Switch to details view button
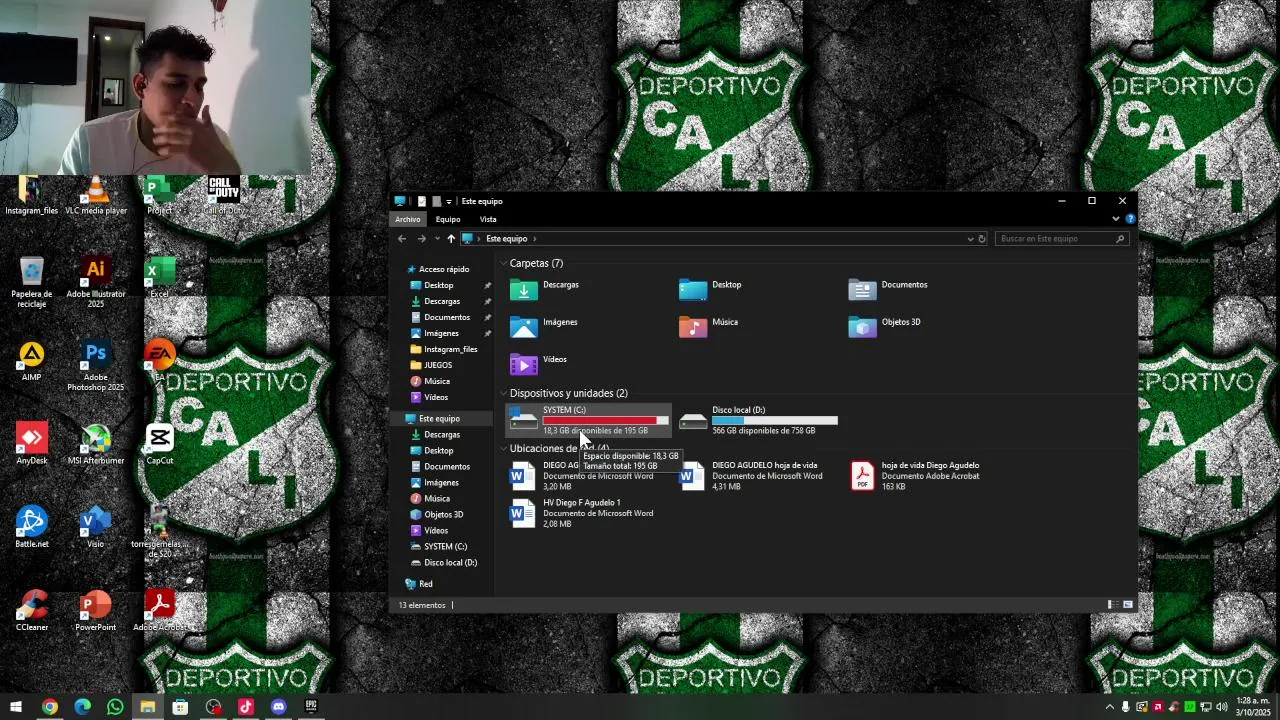 [1112, 605]
